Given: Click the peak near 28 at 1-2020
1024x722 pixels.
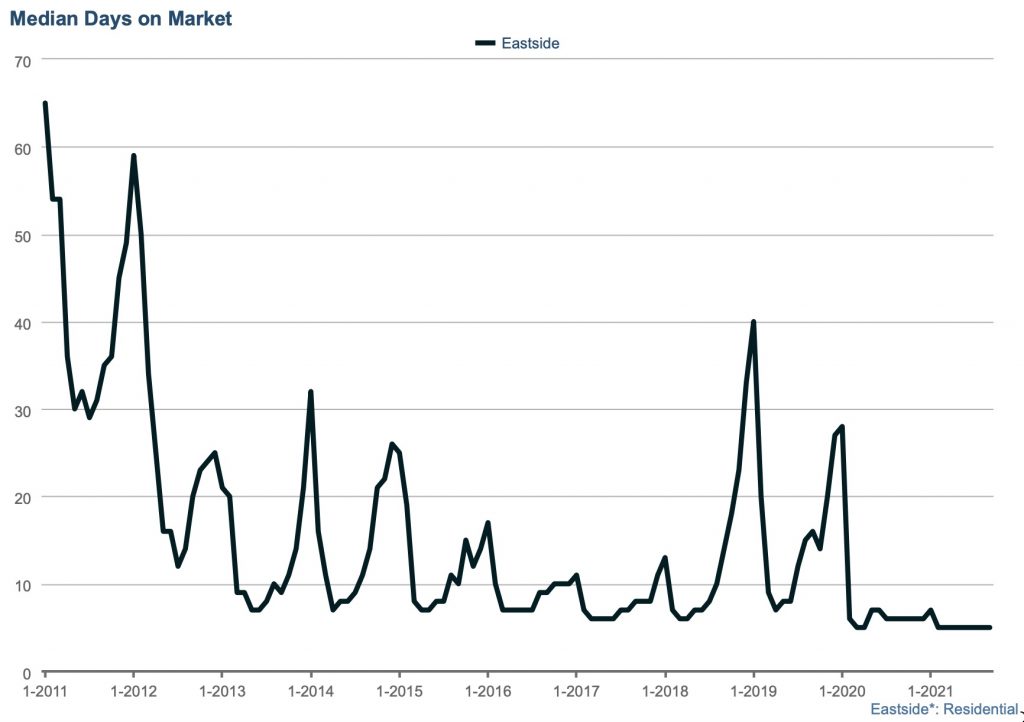Looking at the screenshot, I should tap(842, 427).
